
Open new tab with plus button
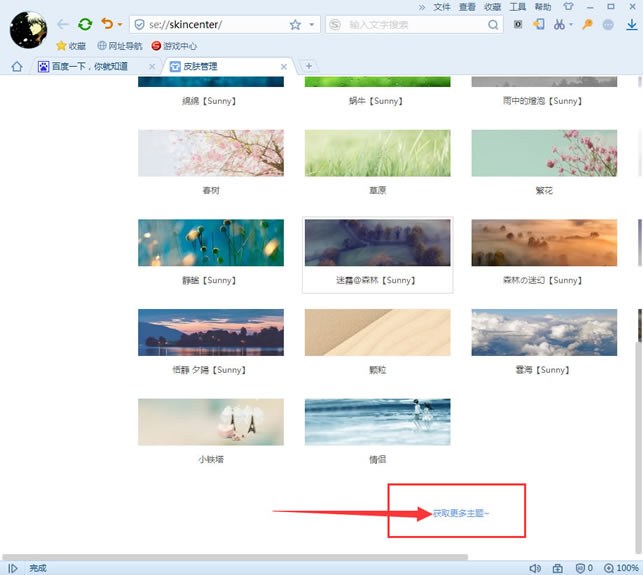309,66
